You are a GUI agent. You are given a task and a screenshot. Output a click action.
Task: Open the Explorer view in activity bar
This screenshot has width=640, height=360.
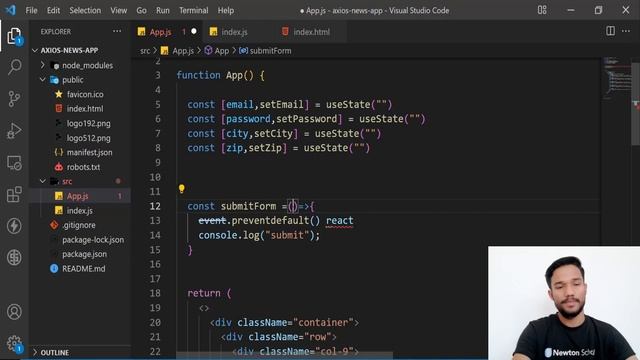(x=14, y=36)
